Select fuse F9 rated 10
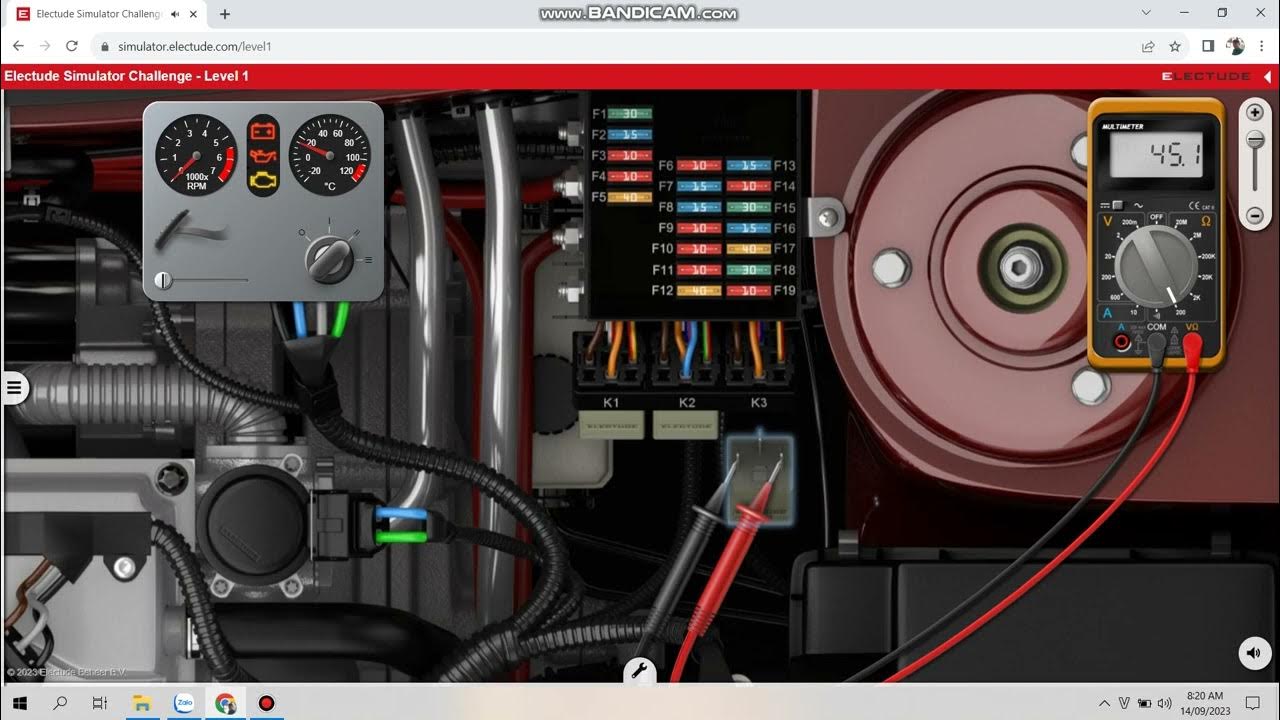 [x=699, y=229]
